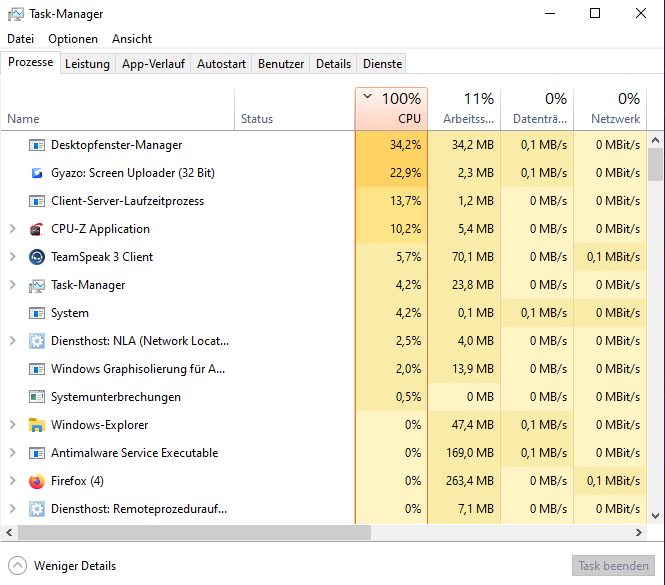Collapse view with Weniger Details arrow

pyautogui.click(x=17, y=565)
